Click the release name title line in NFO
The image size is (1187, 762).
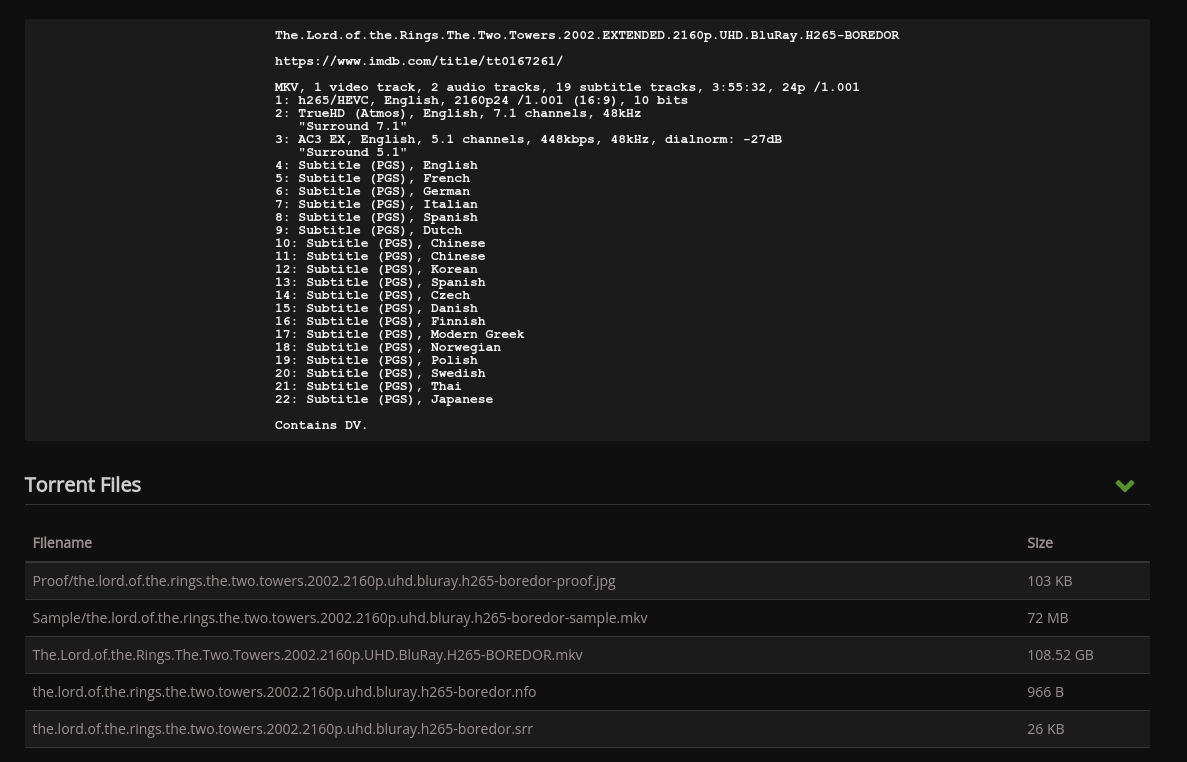(x=587, y=36)
